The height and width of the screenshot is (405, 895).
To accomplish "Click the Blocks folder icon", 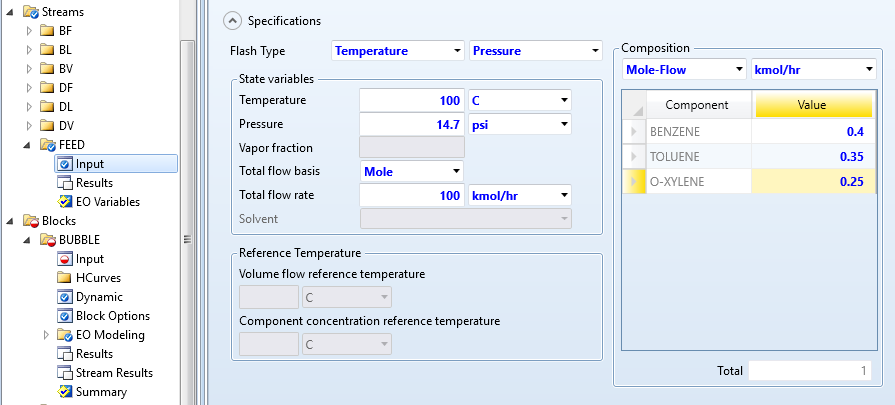I will point(31,221).
